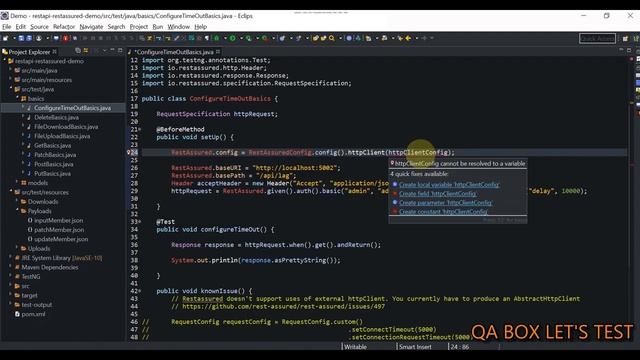Image resolution: width=640 pixels, height=360 pixels.
Task: Click the Save All toolbar icon
Action: [x=29, y=38]
